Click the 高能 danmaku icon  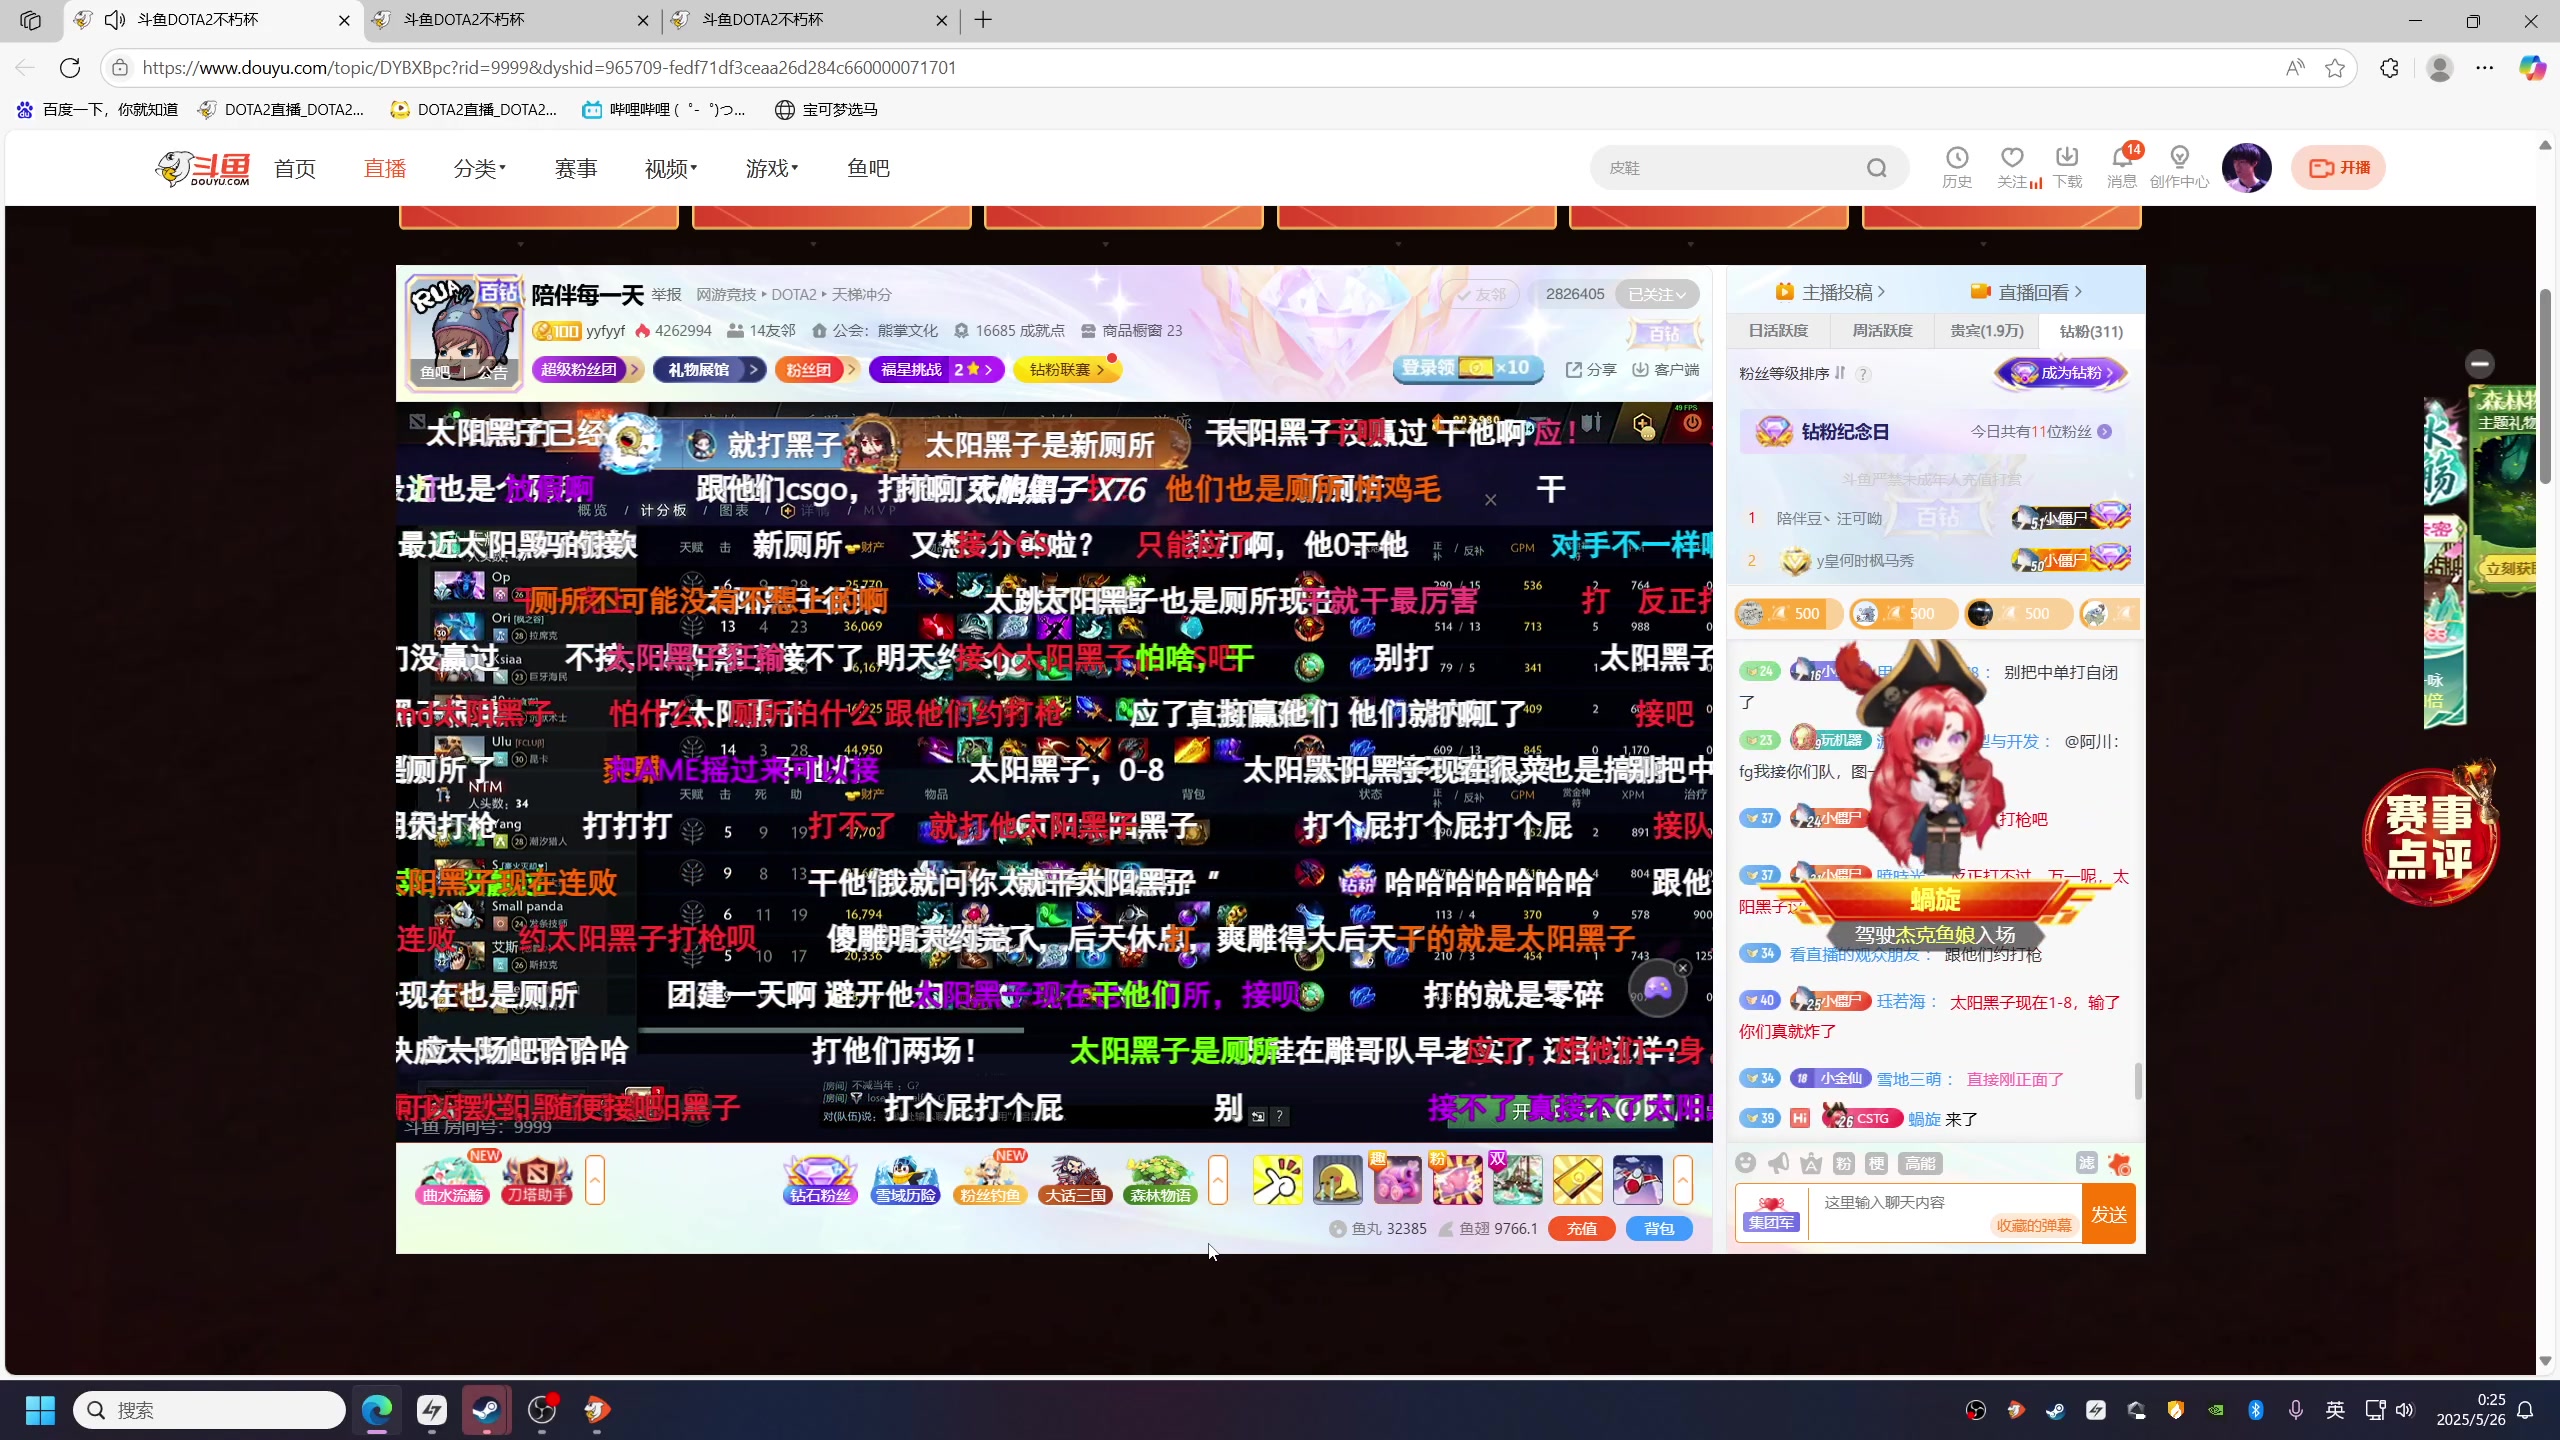(1920, 1163)
